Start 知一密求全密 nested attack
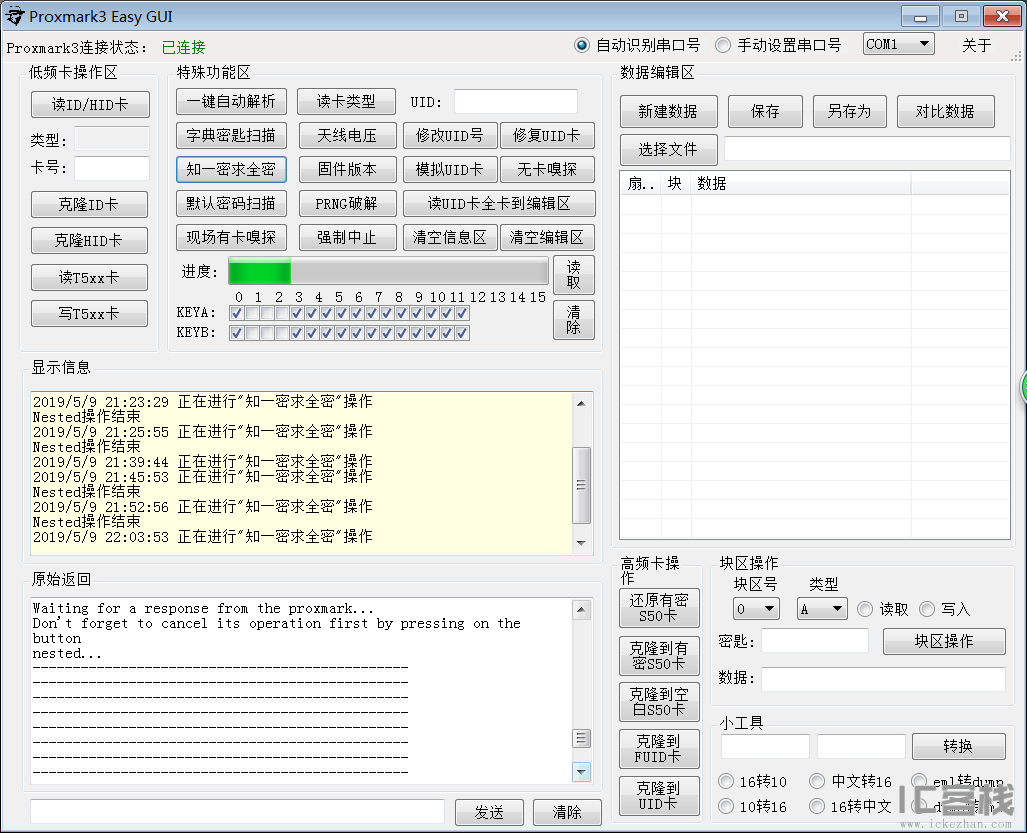1027x833 pixels. pos(231,170)
